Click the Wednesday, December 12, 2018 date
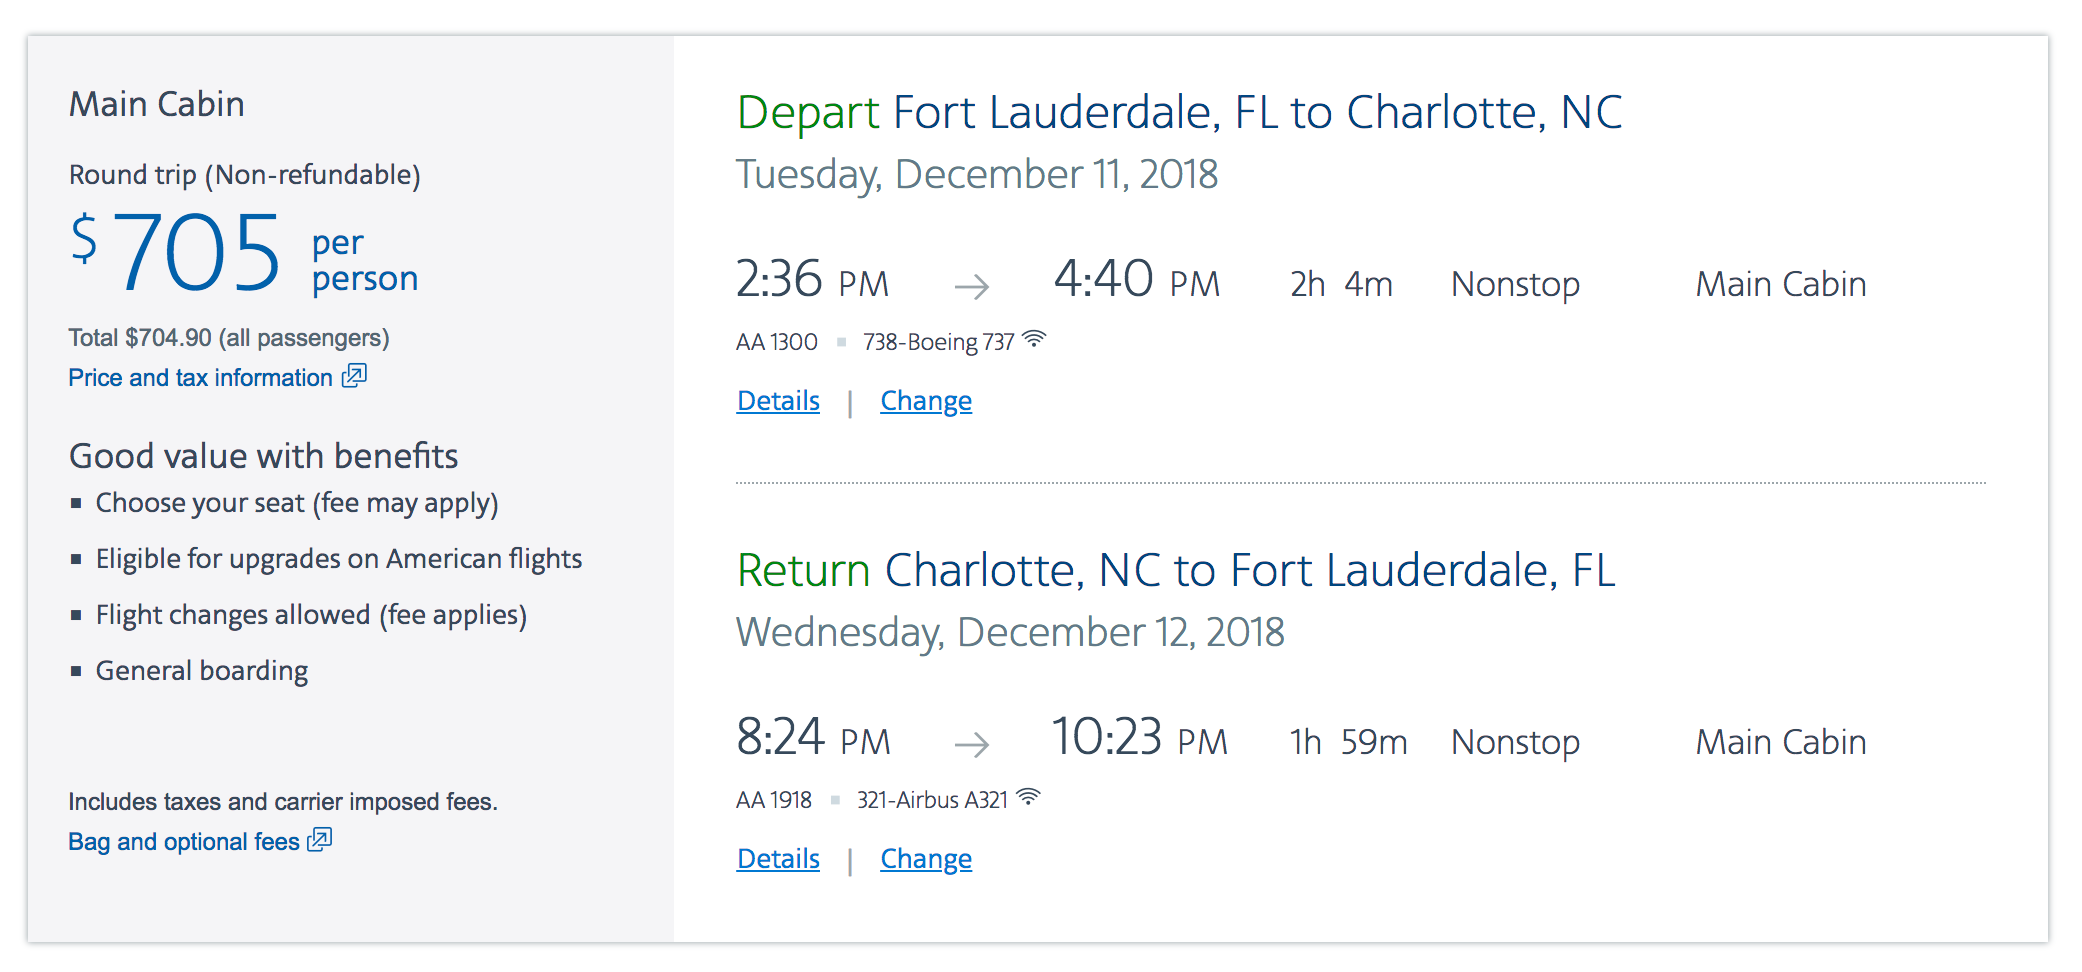The image size is (2082, 972). coord(1010,633)
